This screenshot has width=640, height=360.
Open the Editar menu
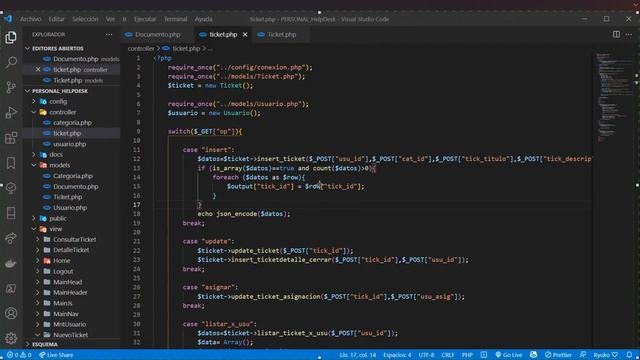[56, 19]
